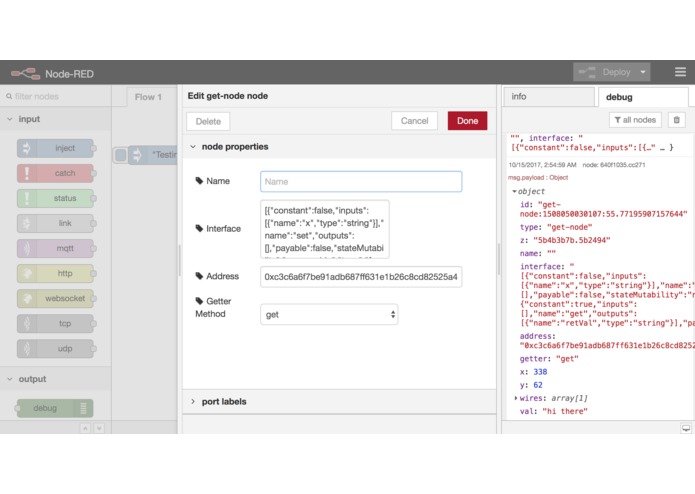Viewport: 695px width, 494px height.
Task: Click the Address input field
Action: coord(361,277)
